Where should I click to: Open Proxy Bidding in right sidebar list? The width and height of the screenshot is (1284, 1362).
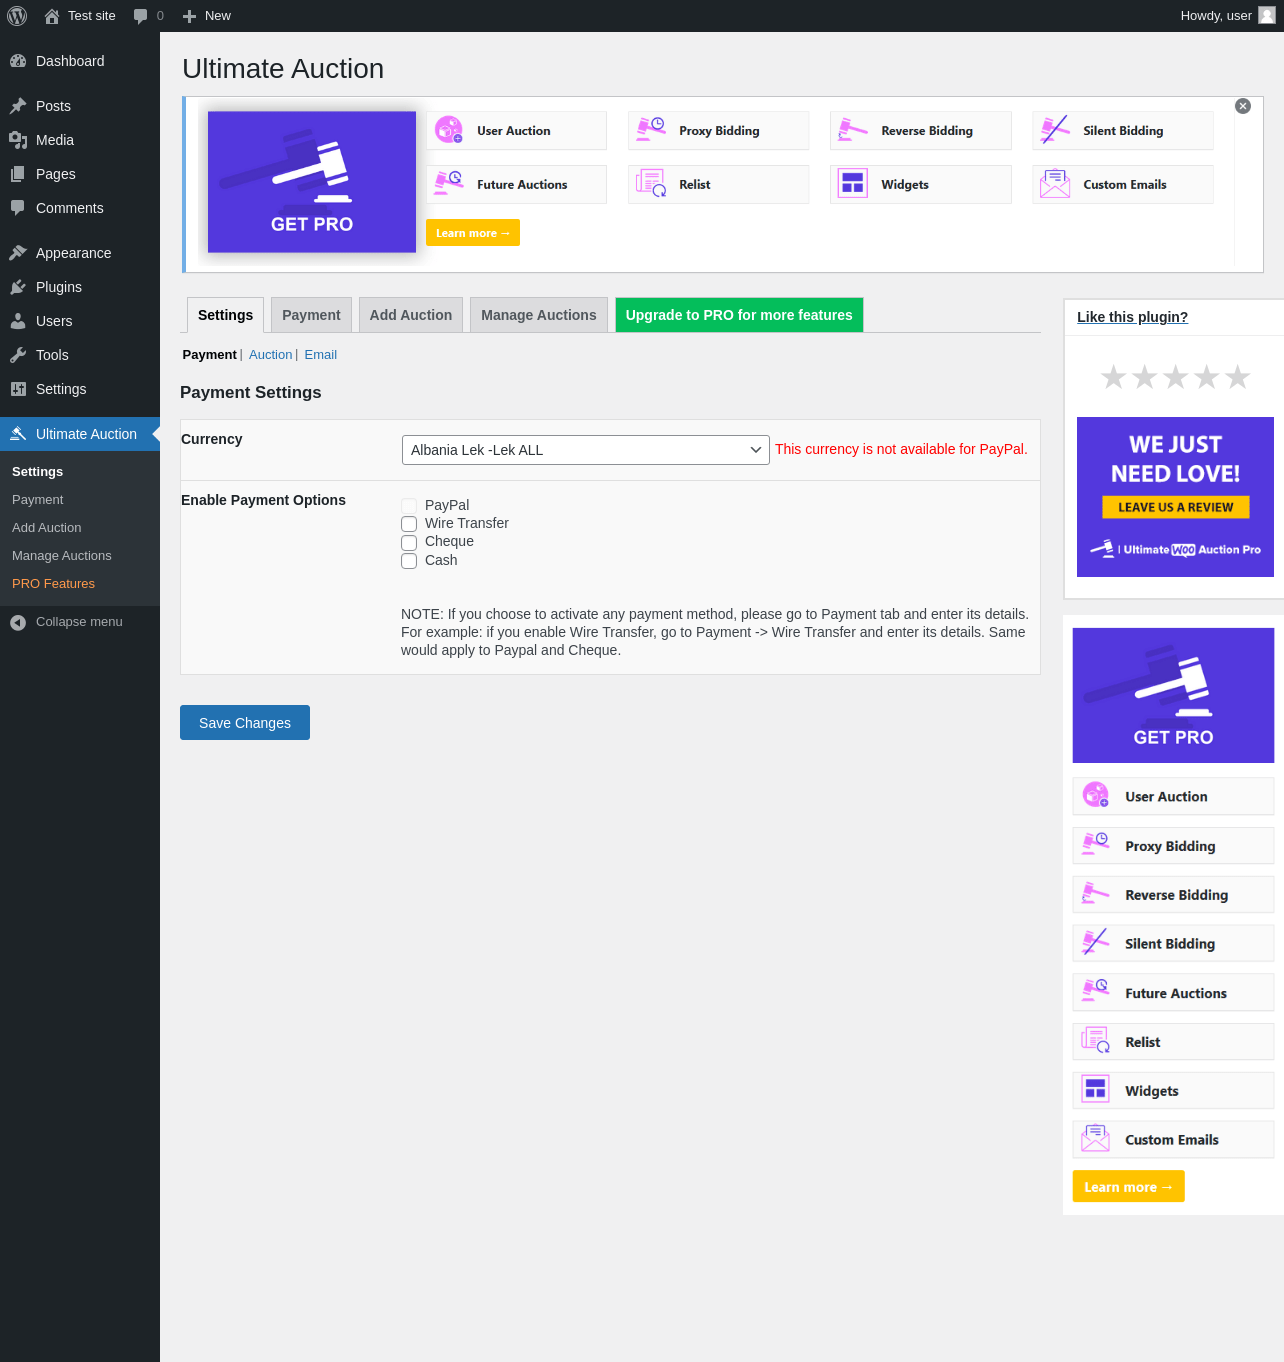(1174, 846)
